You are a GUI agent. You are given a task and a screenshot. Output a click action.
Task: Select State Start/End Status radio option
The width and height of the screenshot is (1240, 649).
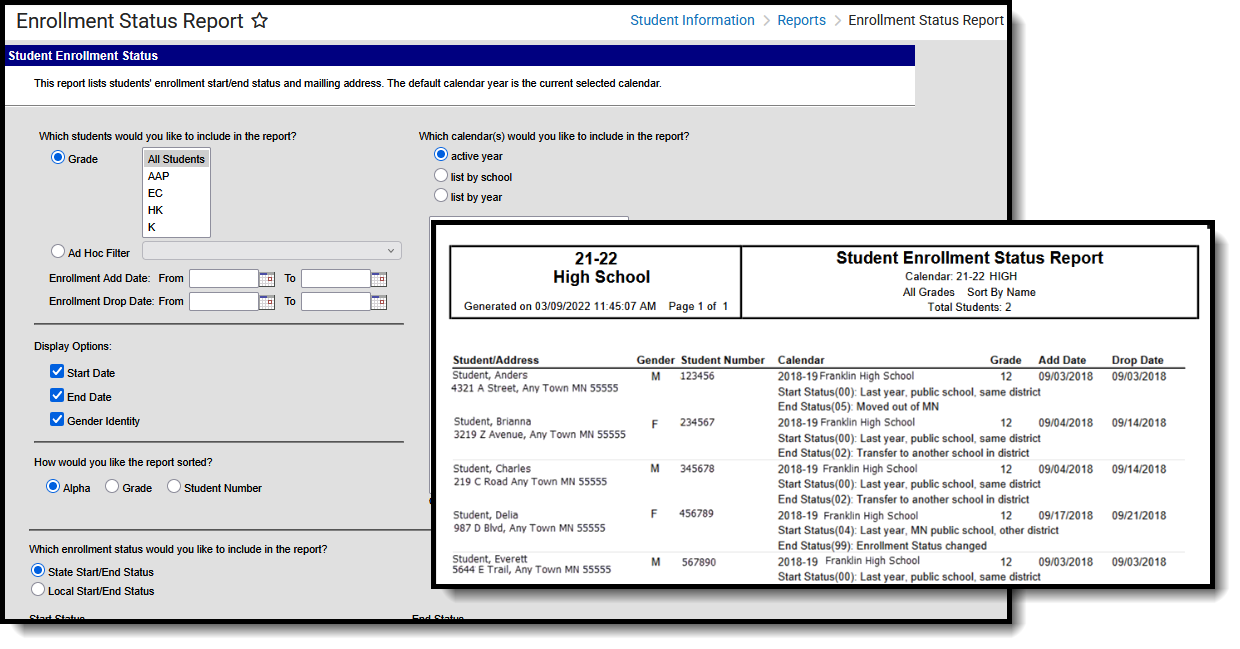tap(38, 571)
